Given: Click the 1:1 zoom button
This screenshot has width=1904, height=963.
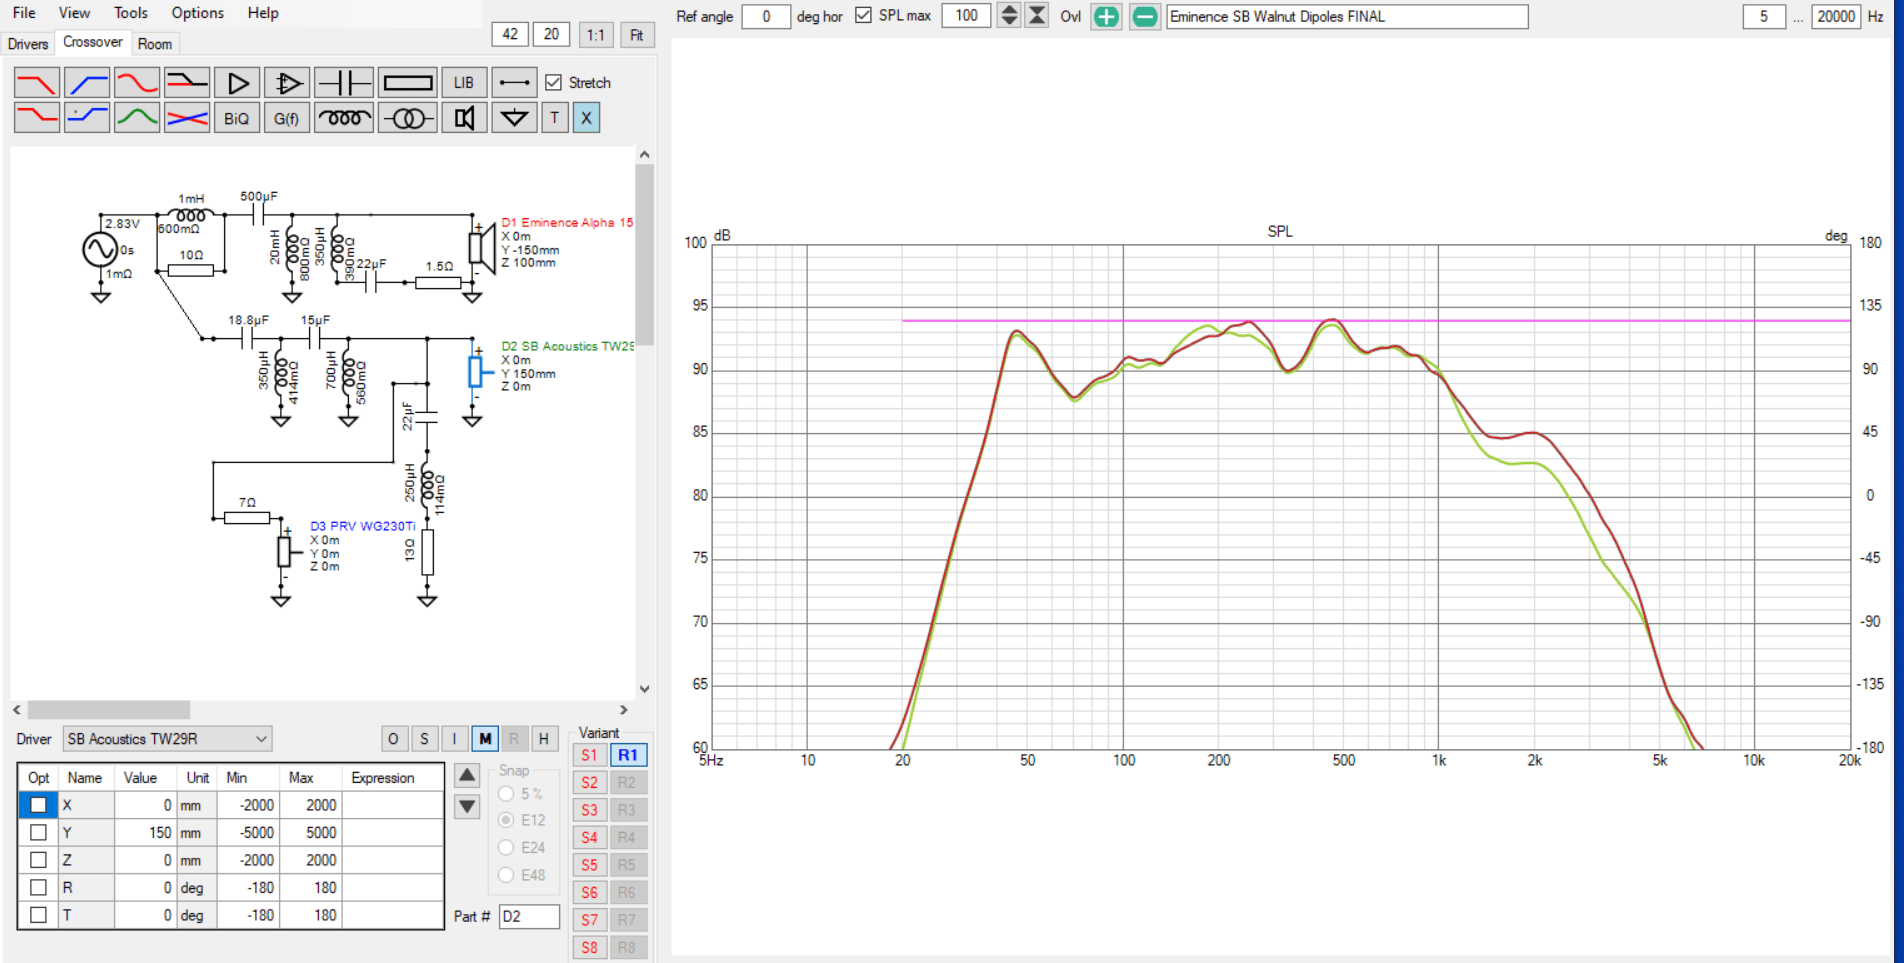Looking at the screenshot, I should click(596, 35).
